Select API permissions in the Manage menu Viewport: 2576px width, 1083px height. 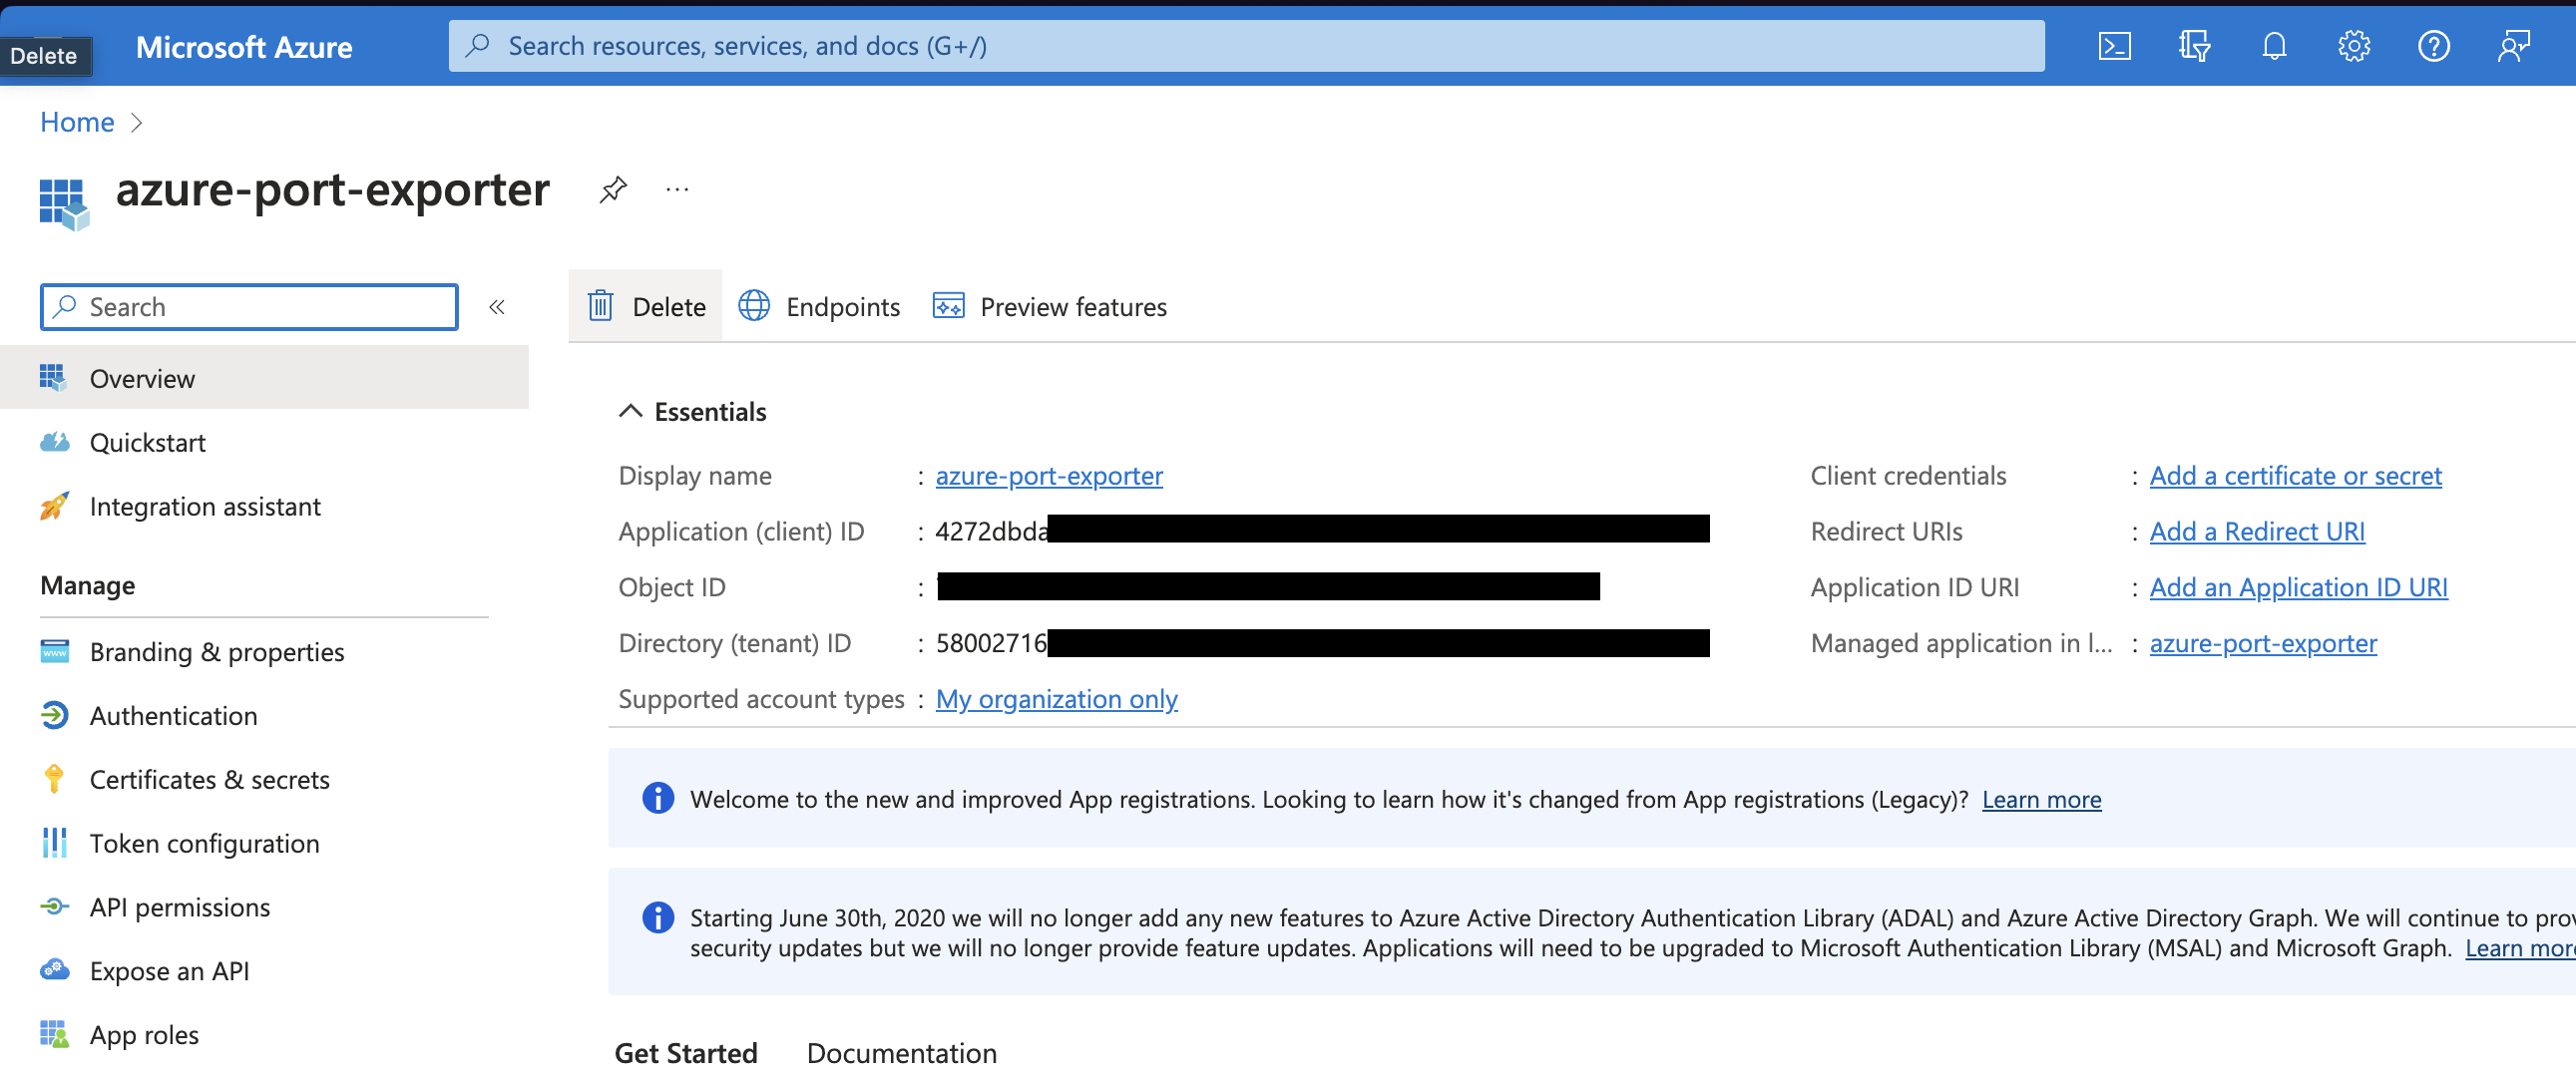[x=179, y=907]
